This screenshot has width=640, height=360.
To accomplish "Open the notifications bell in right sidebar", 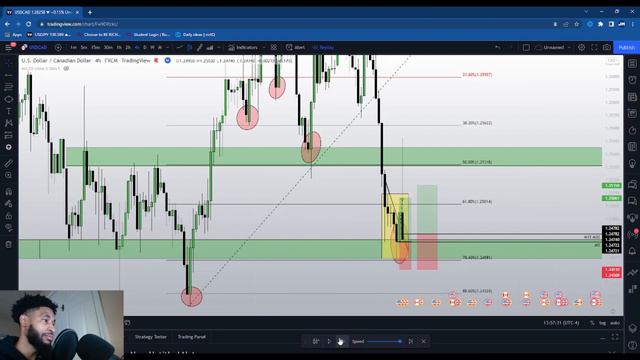I will coord(632,251).
